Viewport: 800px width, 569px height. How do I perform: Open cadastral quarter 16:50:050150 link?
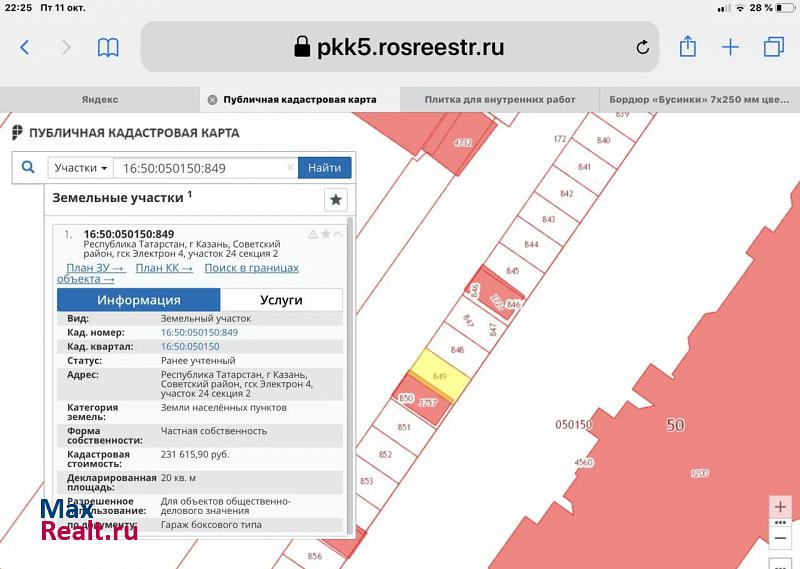190,346
